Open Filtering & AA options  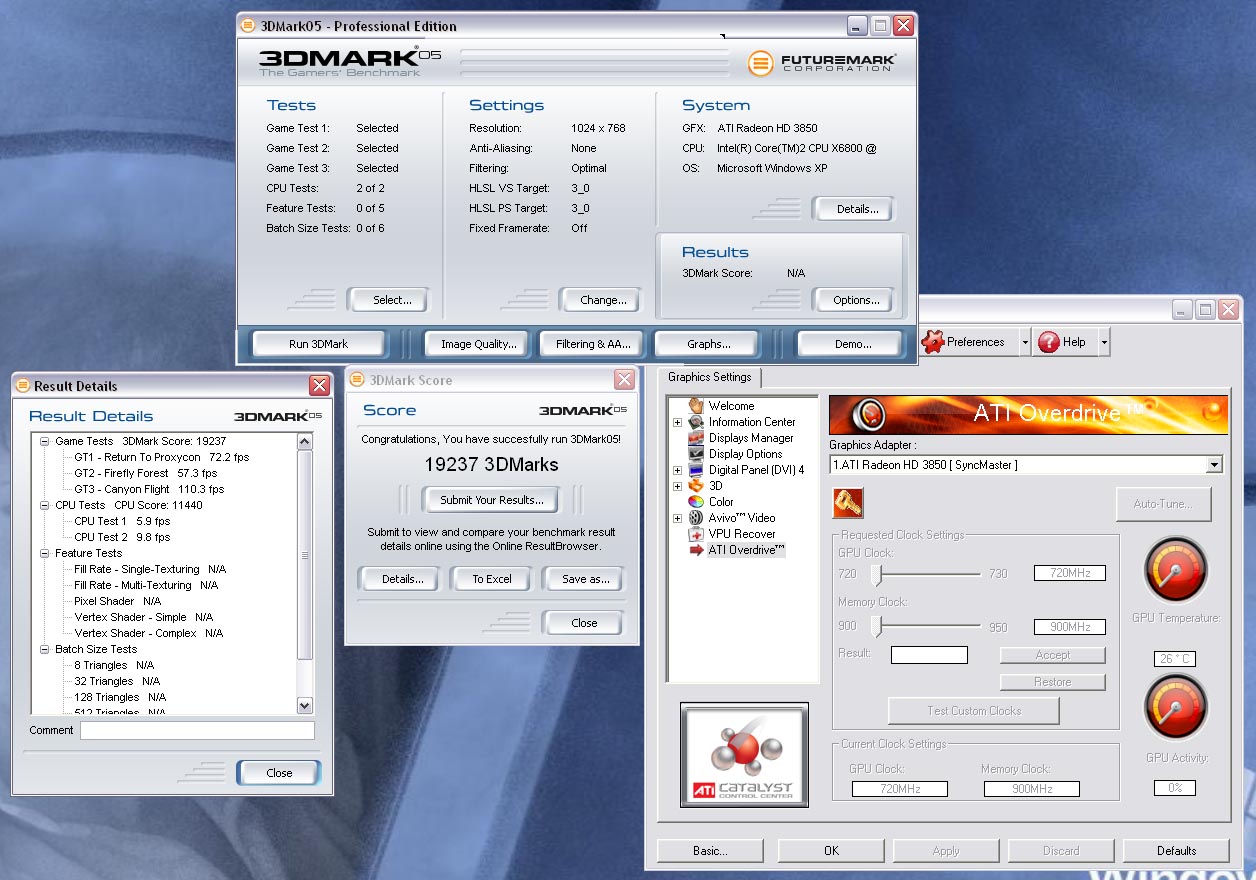click(593, 344)
